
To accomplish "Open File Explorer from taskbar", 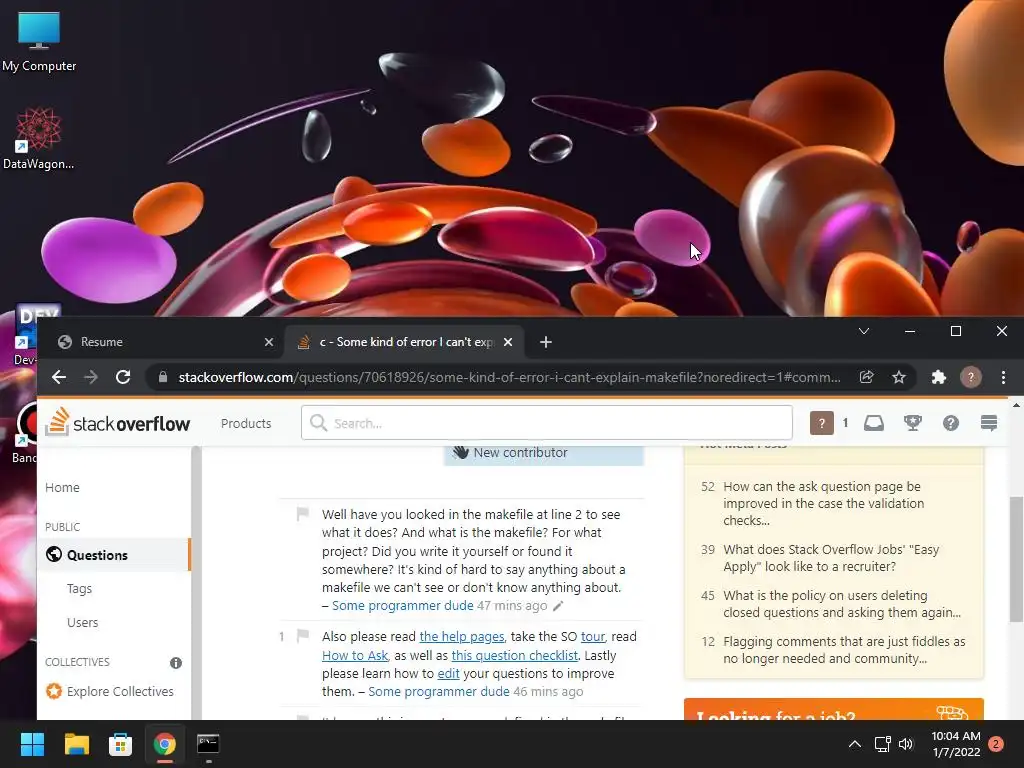I will pyautogui.click(x=76, y=744).
